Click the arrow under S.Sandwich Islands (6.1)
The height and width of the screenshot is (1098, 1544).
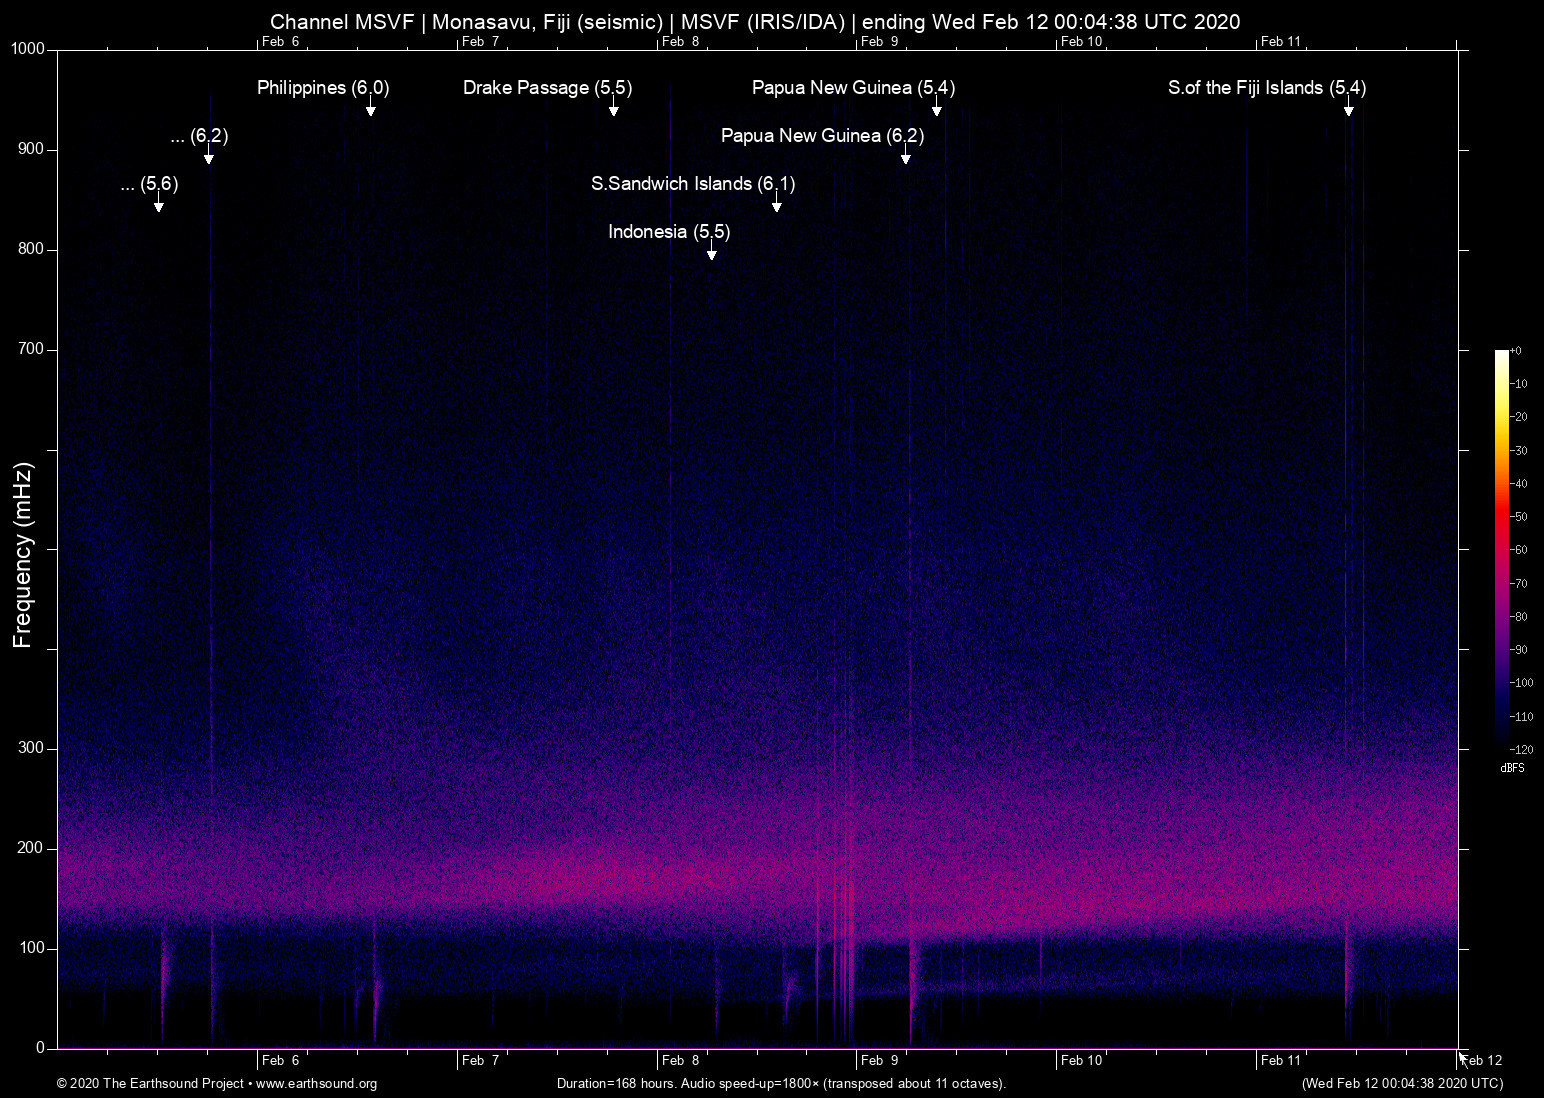[776, 202]
